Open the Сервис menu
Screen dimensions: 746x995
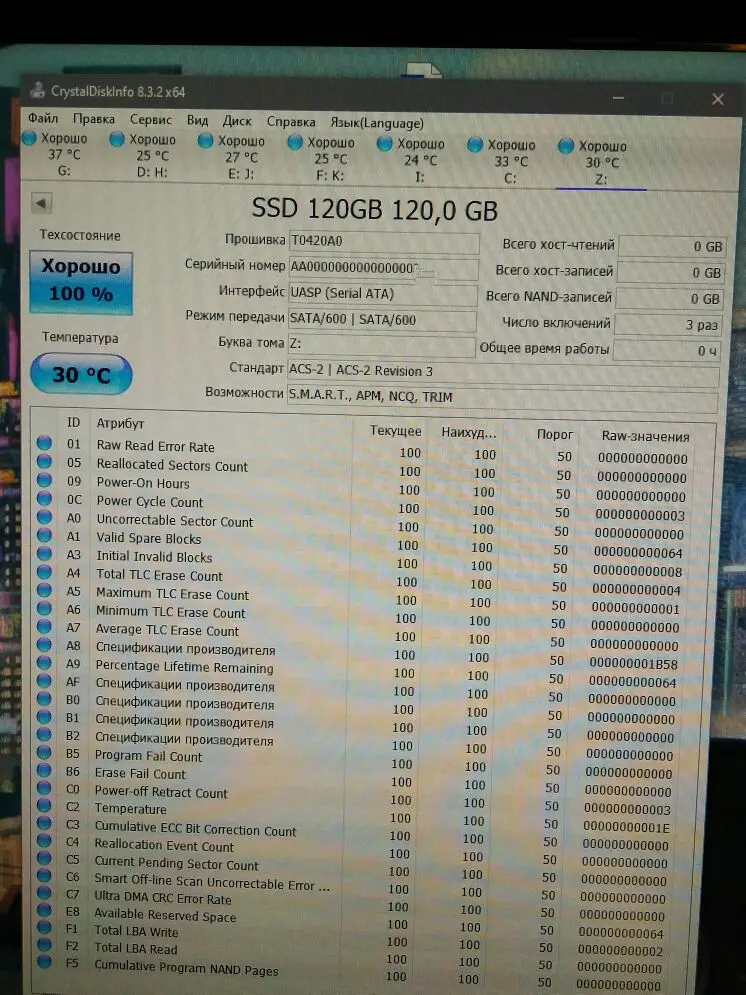pos(150,119)
